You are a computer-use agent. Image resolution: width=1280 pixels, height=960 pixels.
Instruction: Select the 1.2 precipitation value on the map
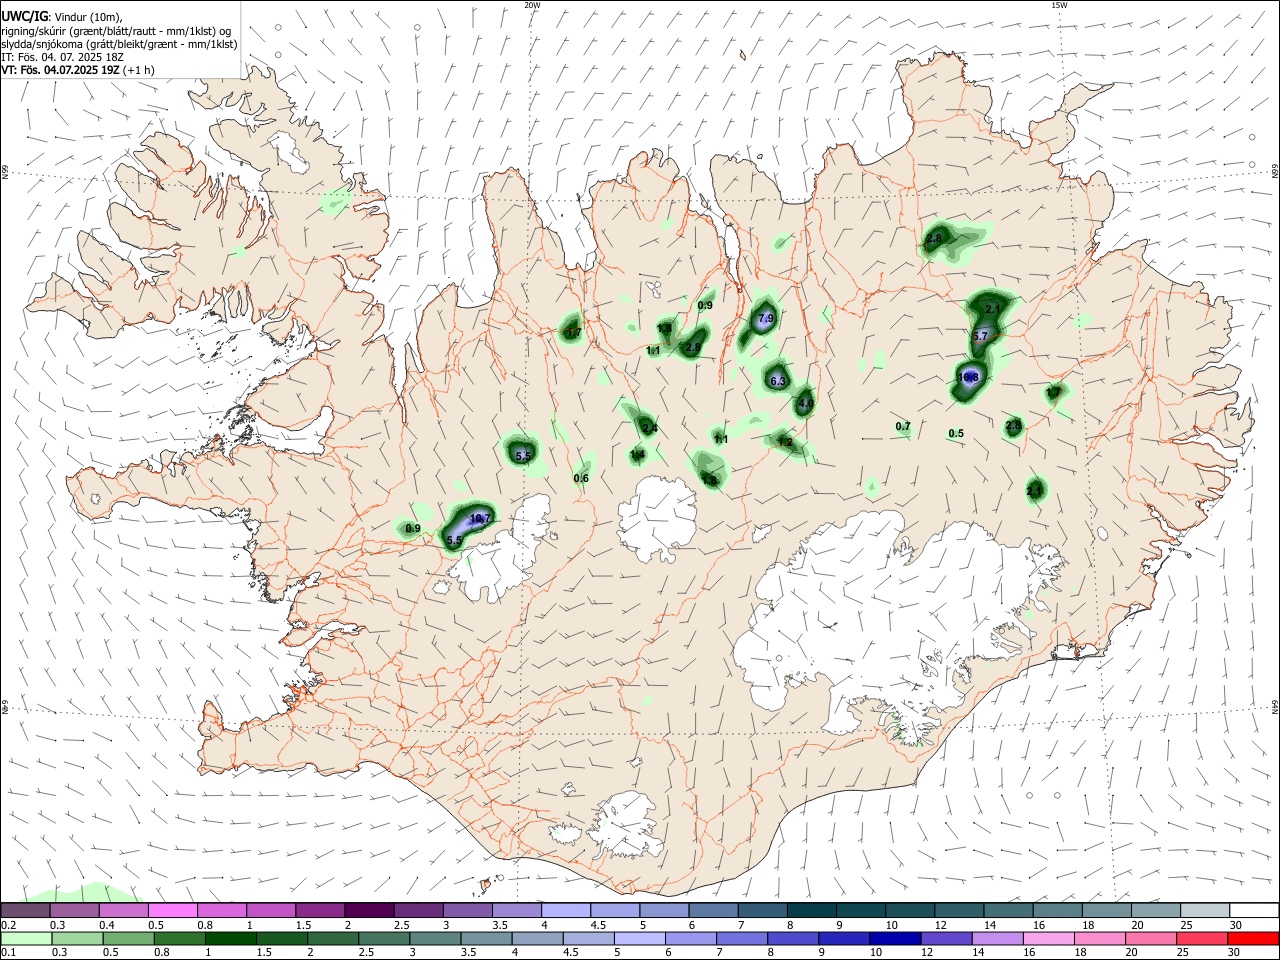point(785,442)
